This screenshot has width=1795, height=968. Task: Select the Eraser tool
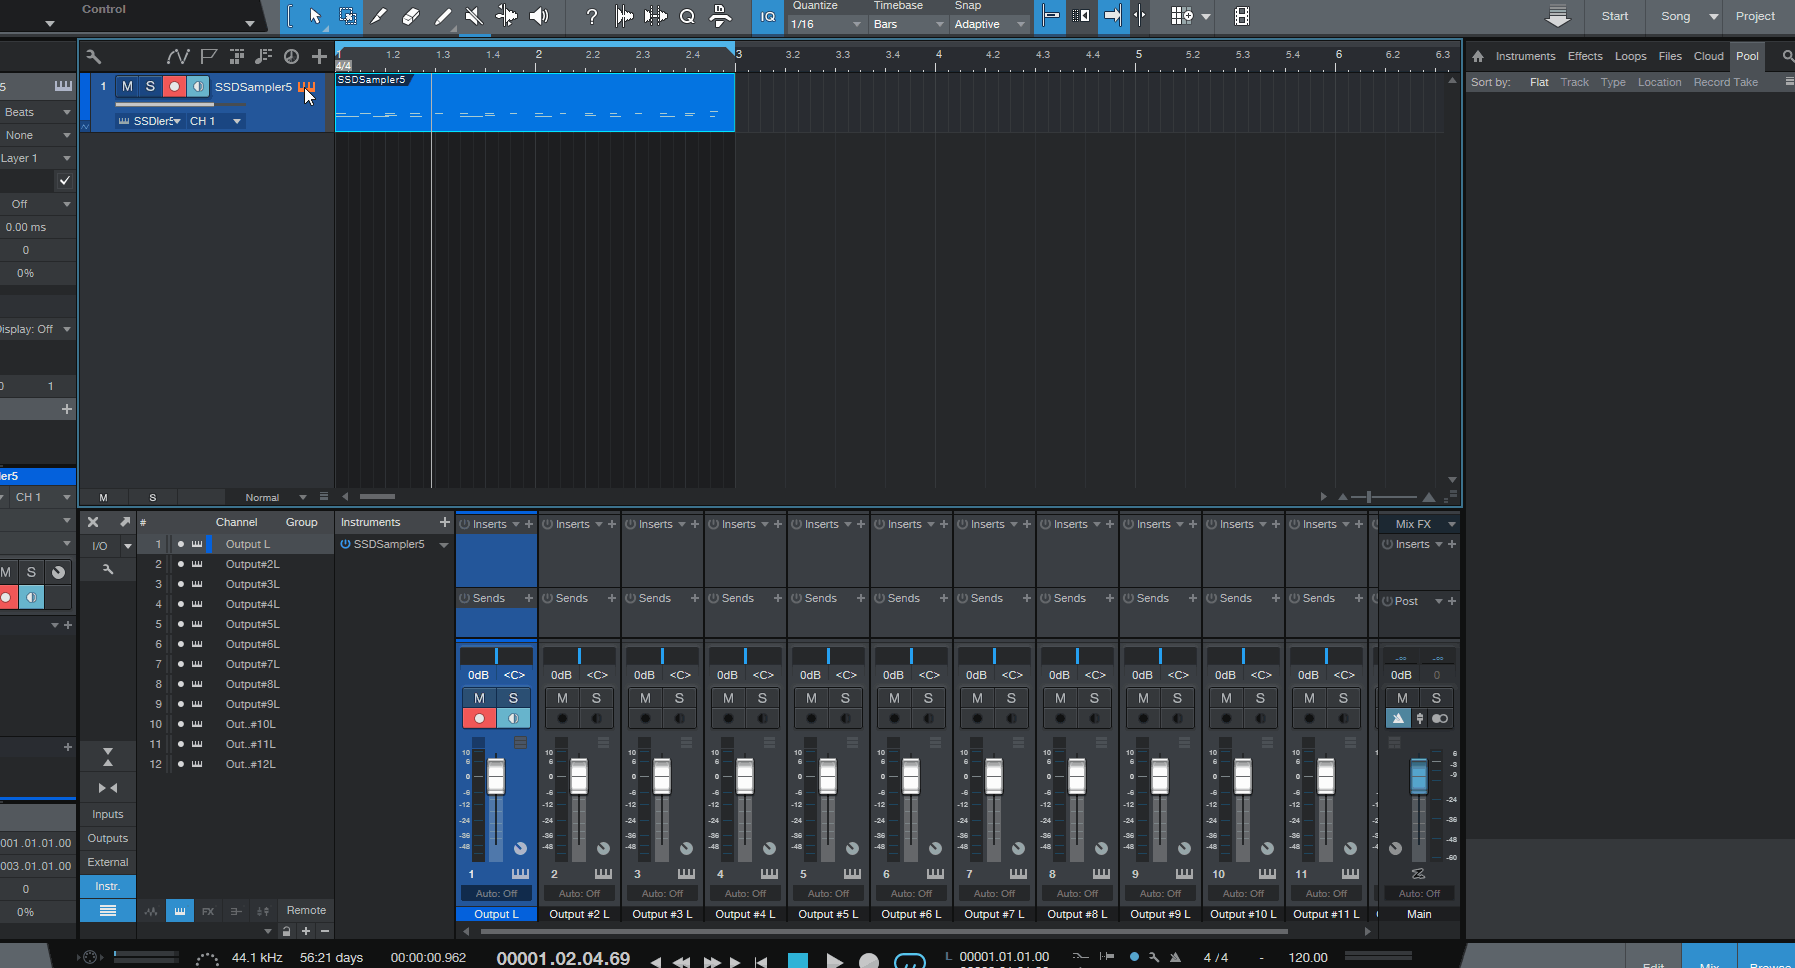coord(410,16)
